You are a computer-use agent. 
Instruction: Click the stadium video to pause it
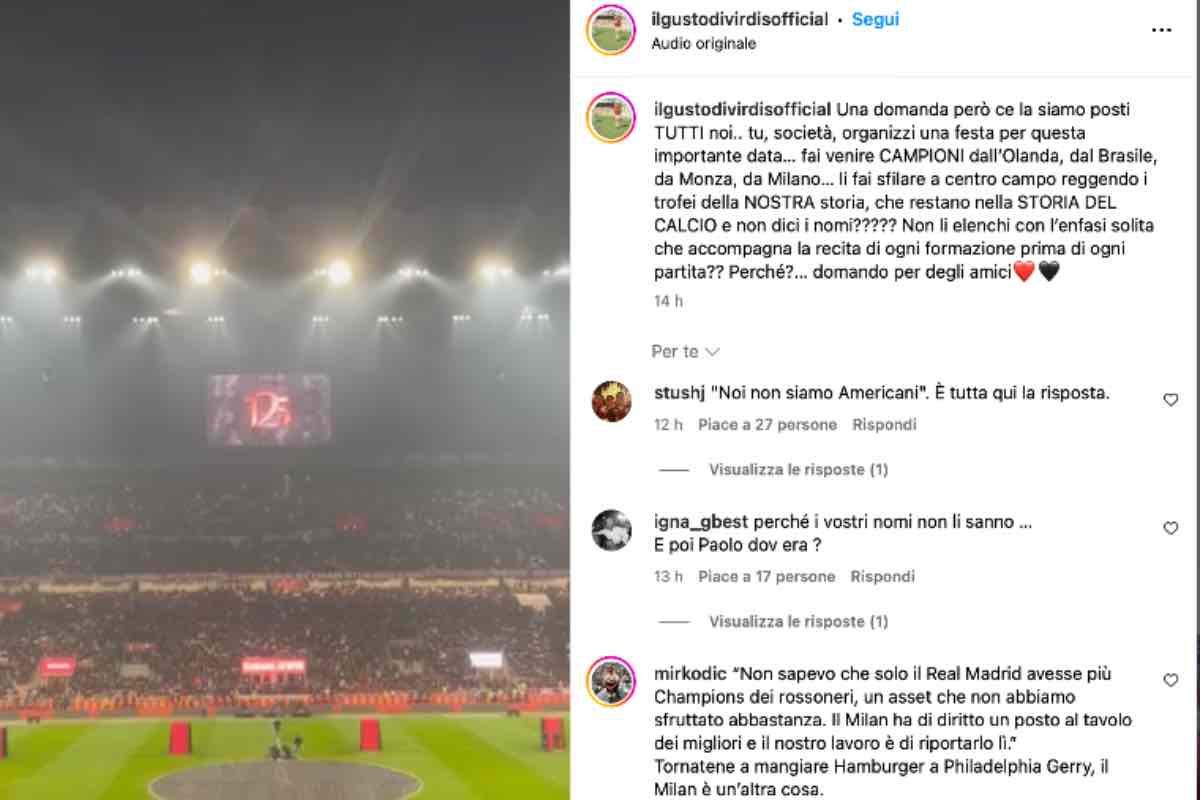tap(285, 400)
